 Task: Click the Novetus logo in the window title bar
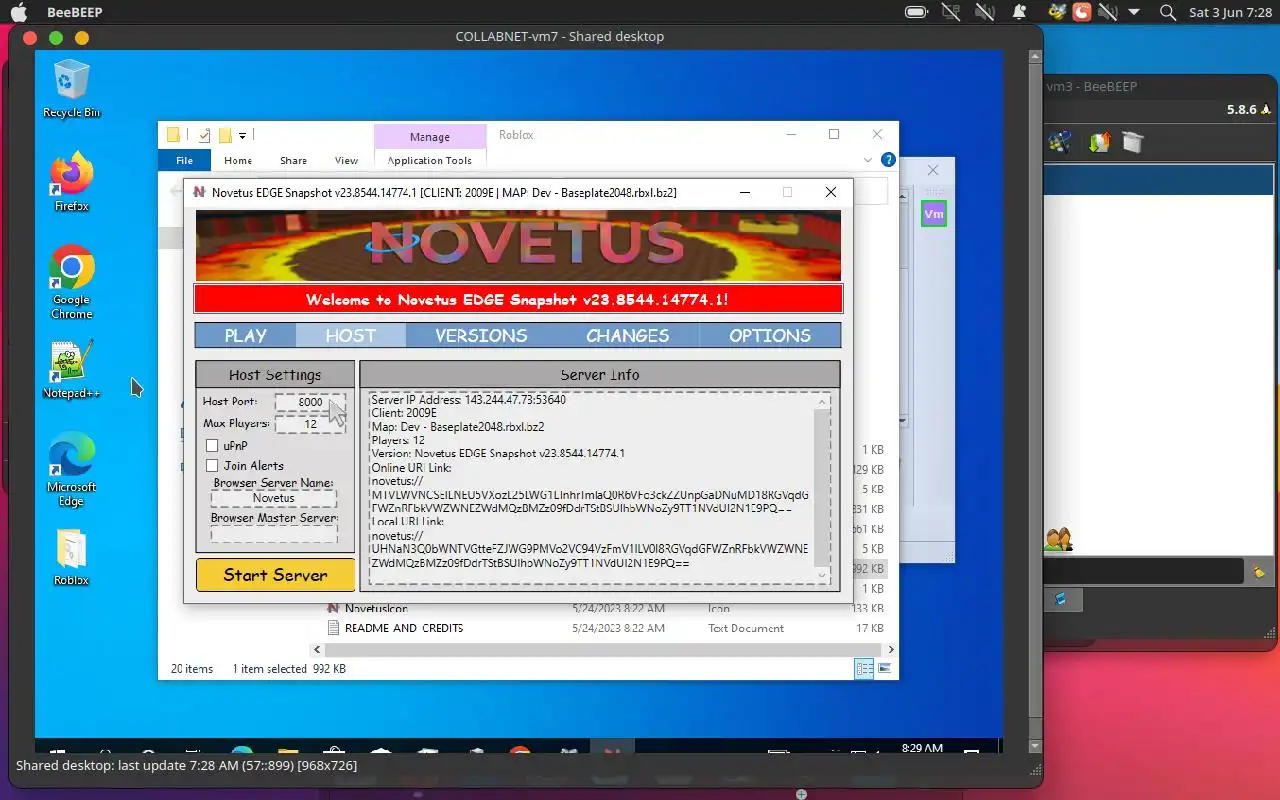coord(199,192)
